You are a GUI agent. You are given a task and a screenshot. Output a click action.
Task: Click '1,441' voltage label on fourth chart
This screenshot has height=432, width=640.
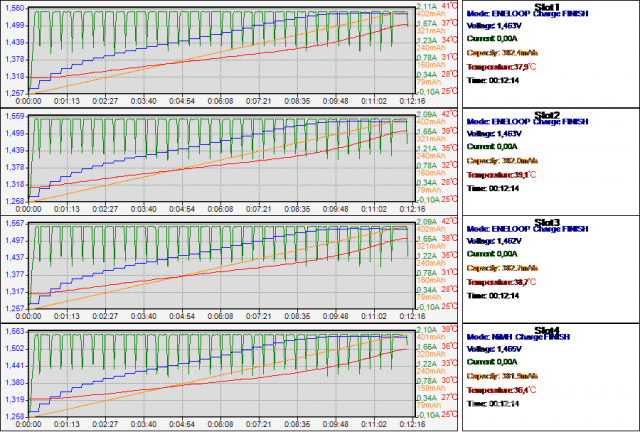[x=14, y=366]
